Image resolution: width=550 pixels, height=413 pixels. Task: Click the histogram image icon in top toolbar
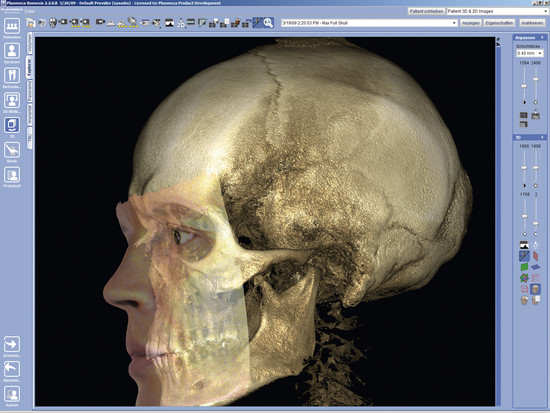[x=169, y=23]
